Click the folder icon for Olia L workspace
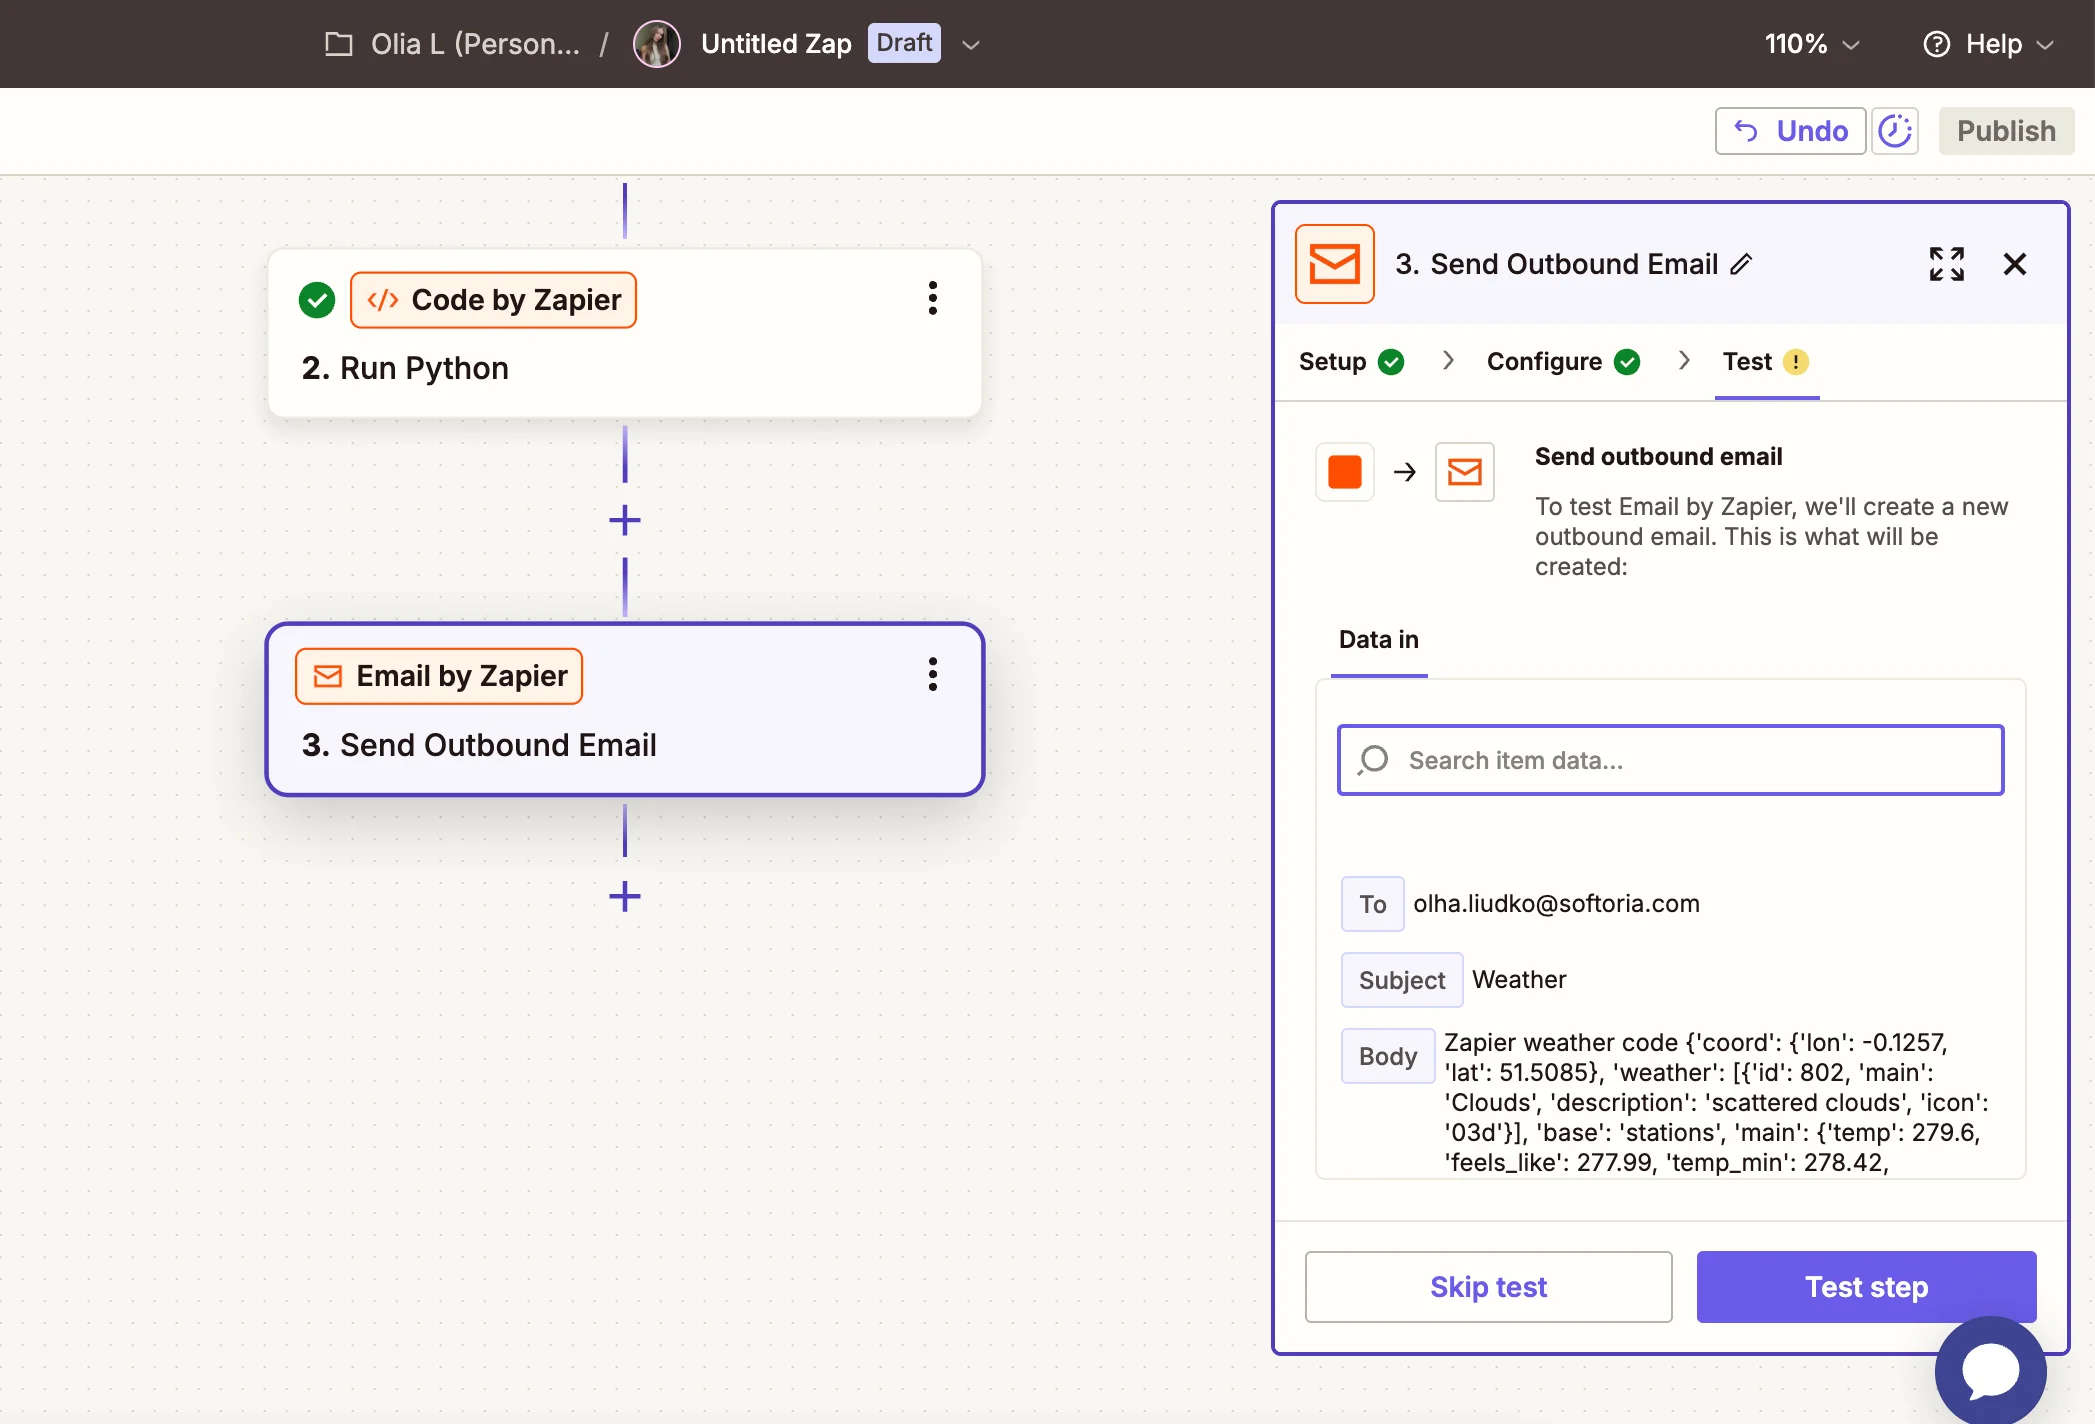 (x=339, y=44)
